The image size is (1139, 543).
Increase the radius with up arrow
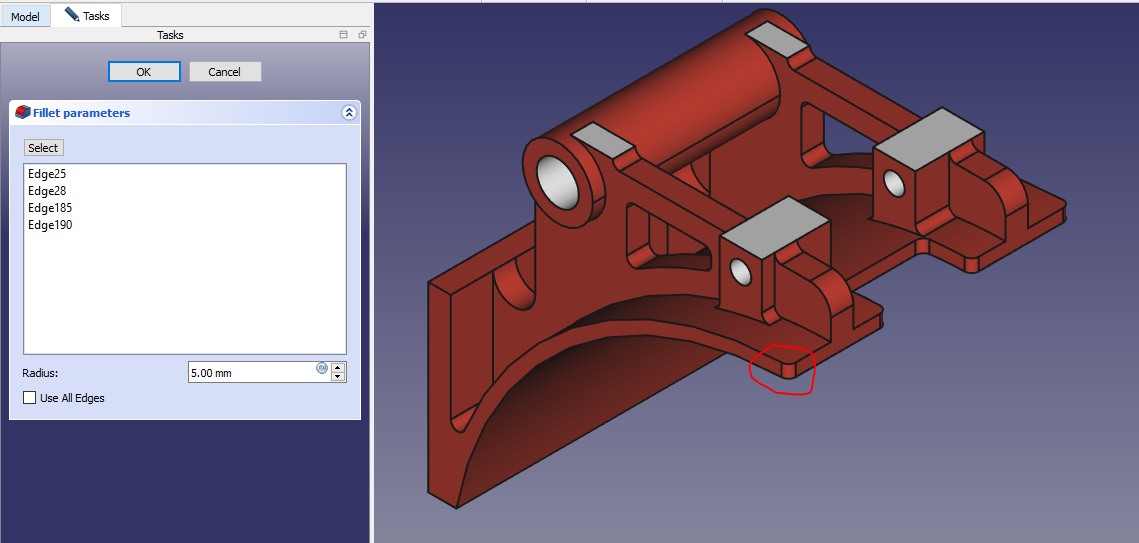coord(338,367)
